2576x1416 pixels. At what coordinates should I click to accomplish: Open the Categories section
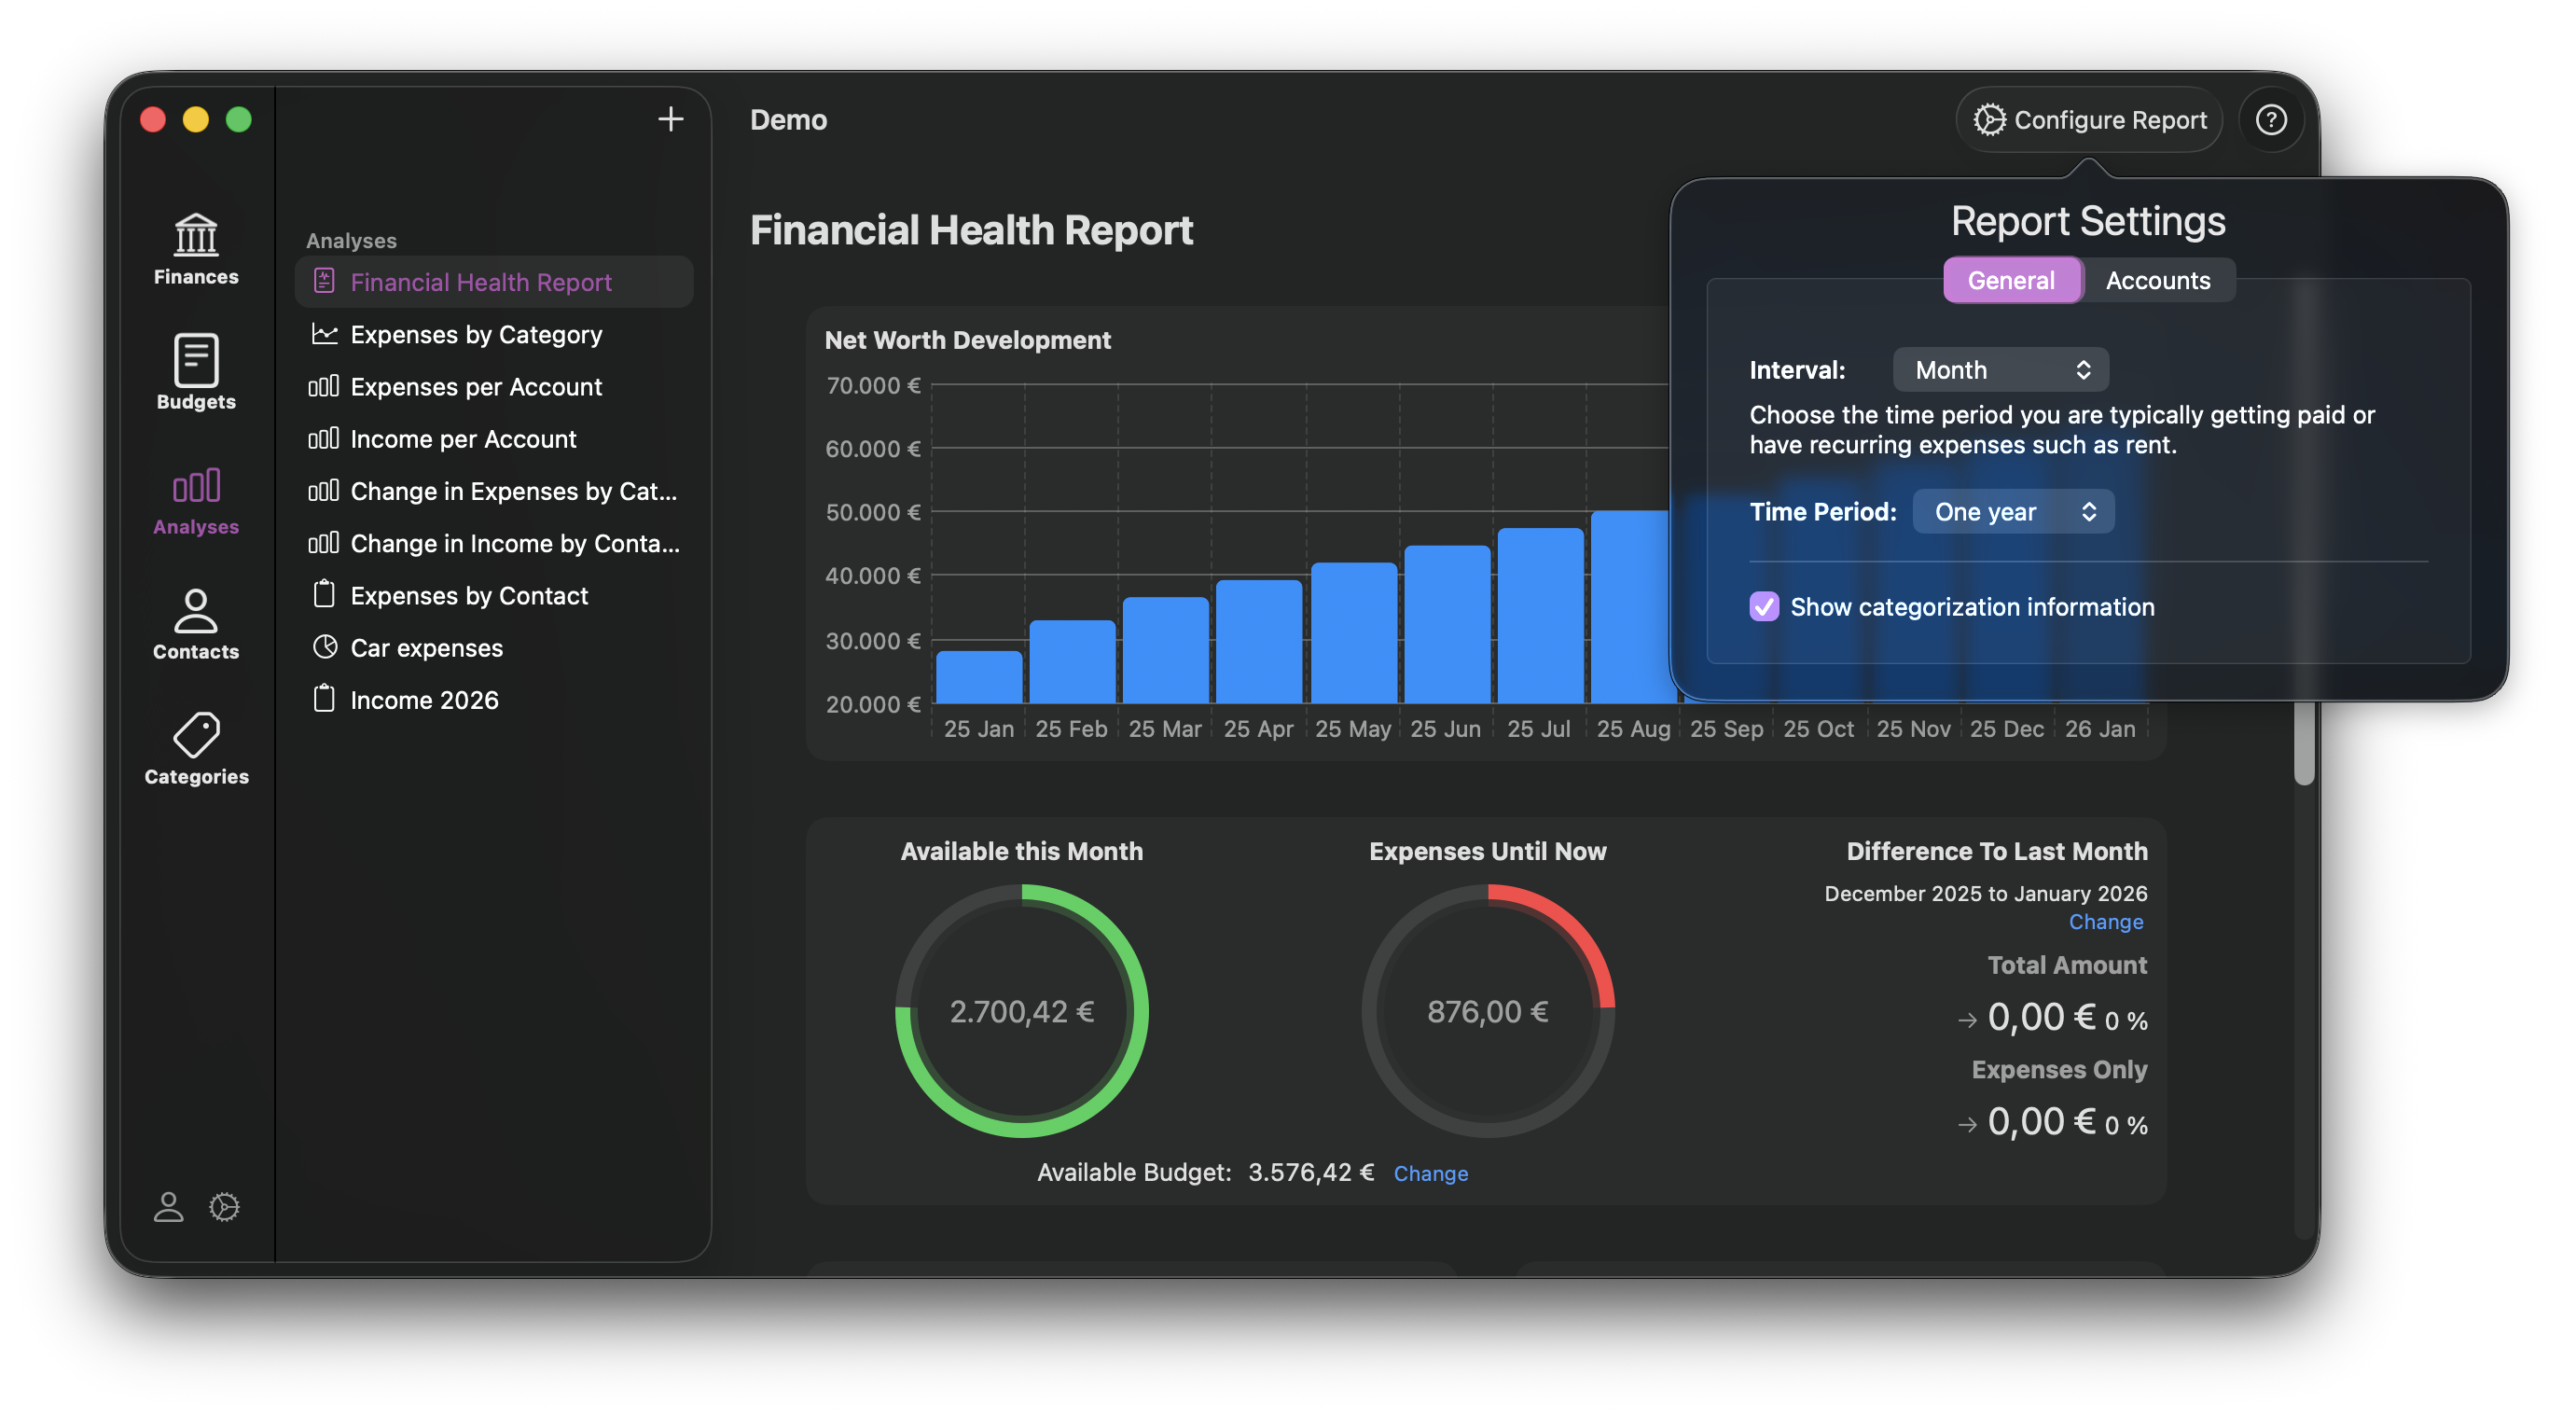click(196, 749)
